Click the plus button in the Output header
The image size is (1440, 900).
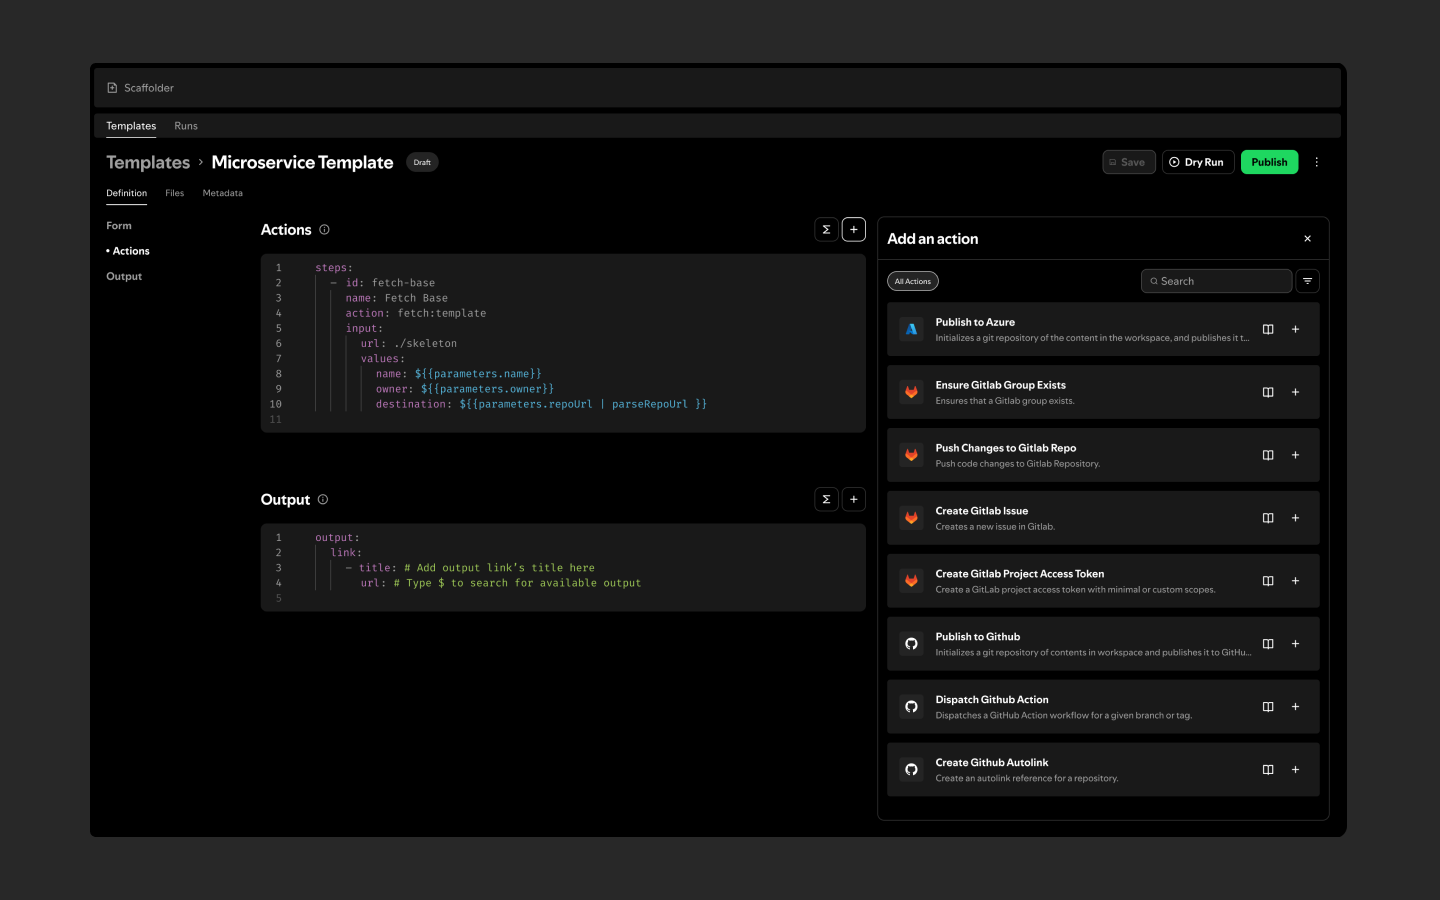tap(854, 500)
